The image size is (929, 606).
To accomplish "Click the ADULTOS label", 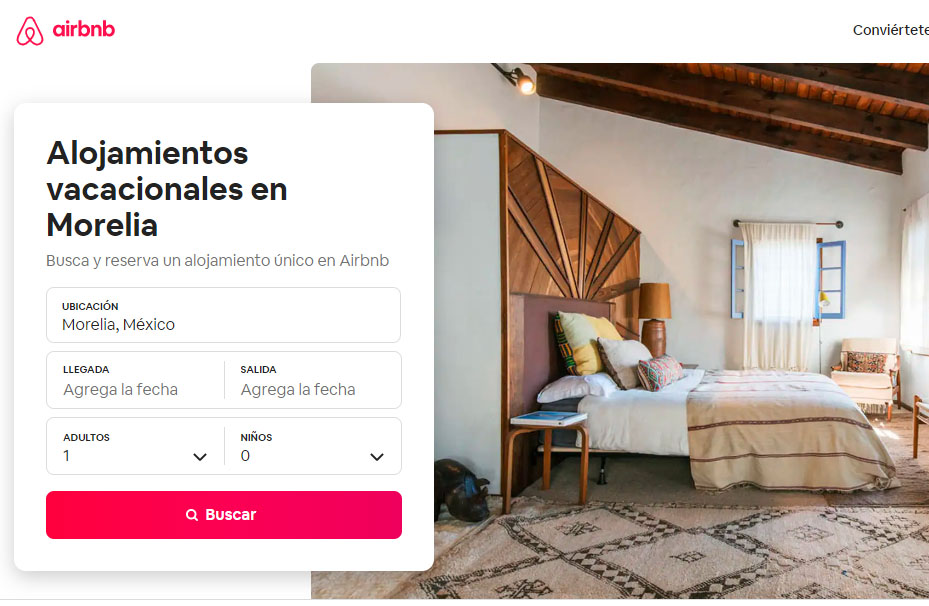I will tap(87, 437).
